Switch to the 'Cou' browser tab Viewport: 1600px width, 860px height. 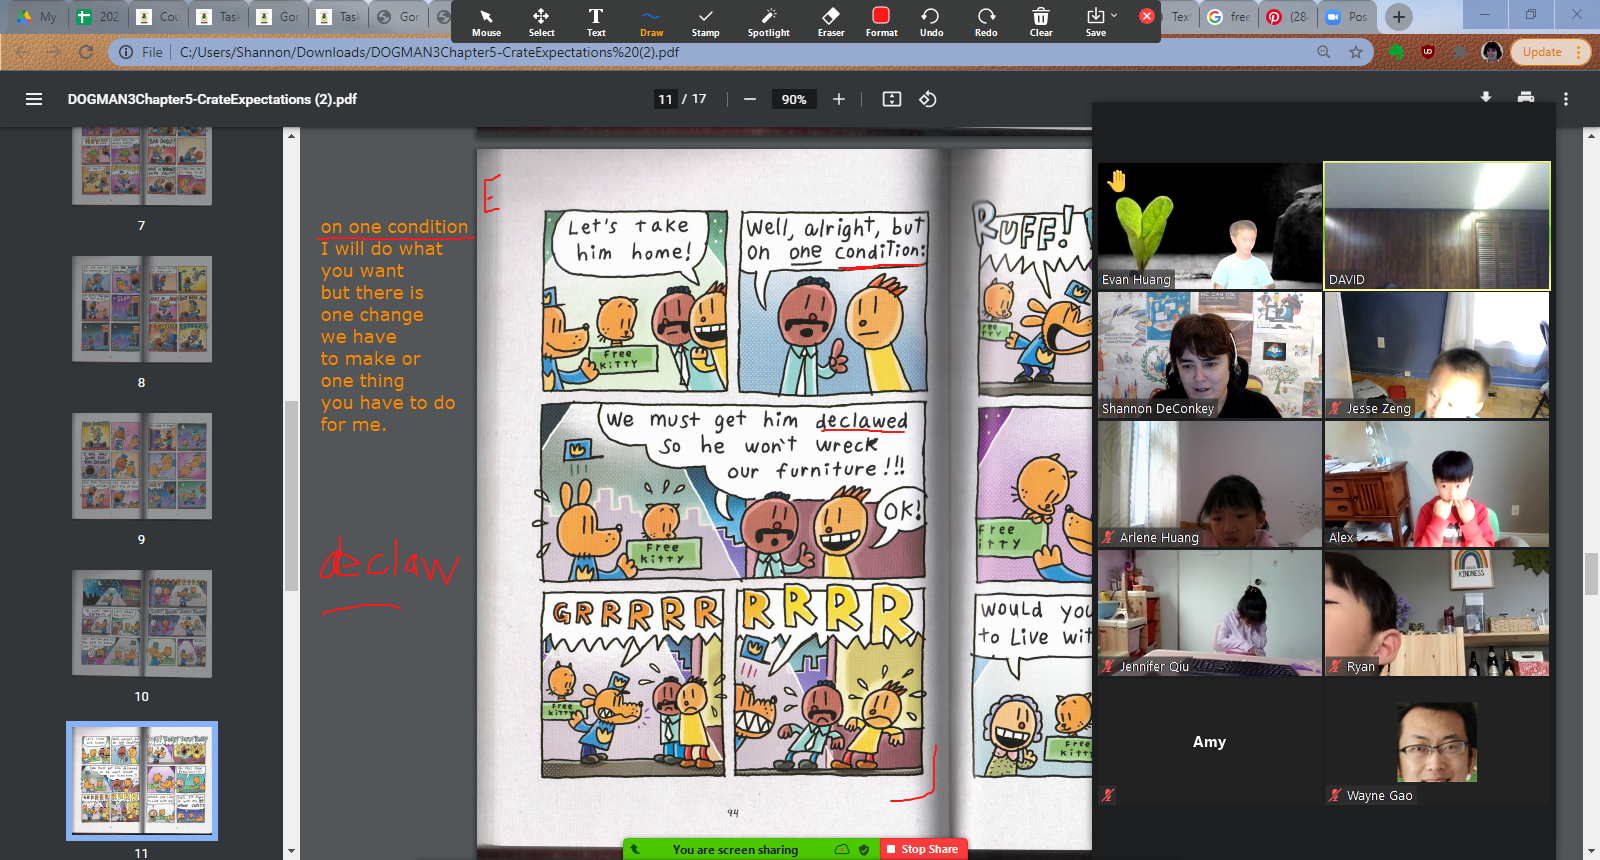[x=158, y=16]
